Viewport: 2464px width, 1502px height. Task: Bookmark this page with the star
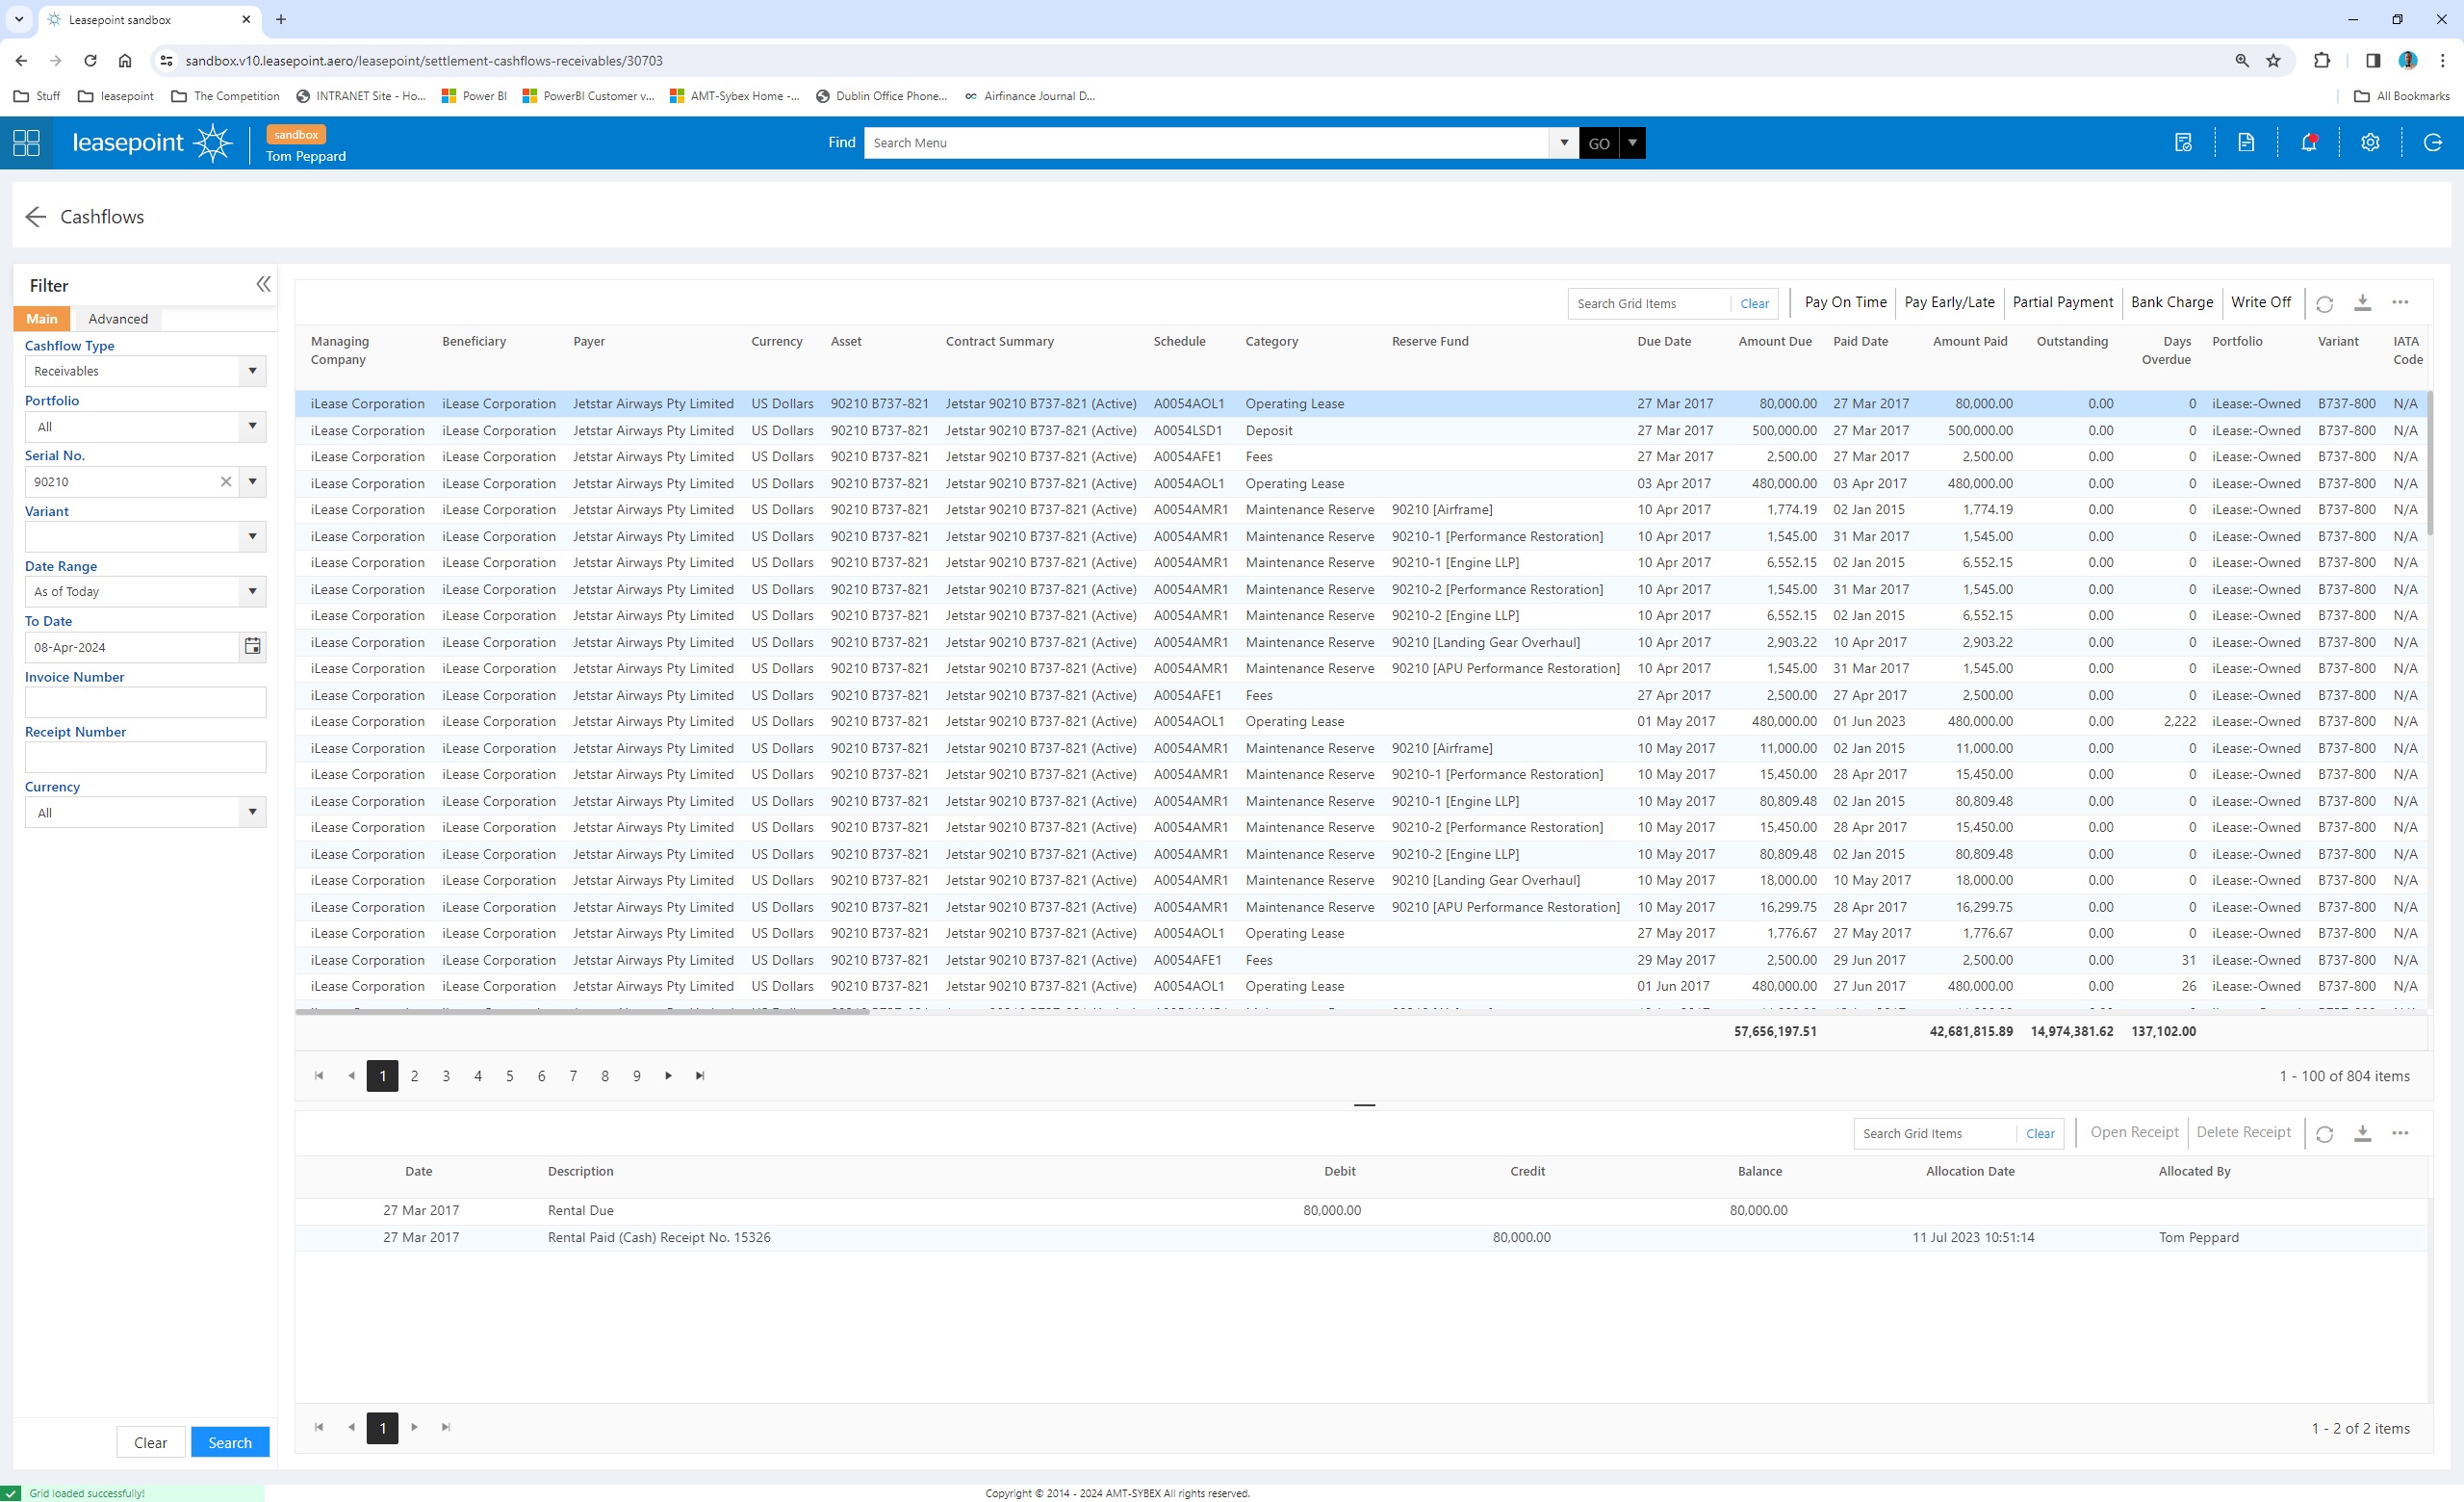tap(2273, 61)
